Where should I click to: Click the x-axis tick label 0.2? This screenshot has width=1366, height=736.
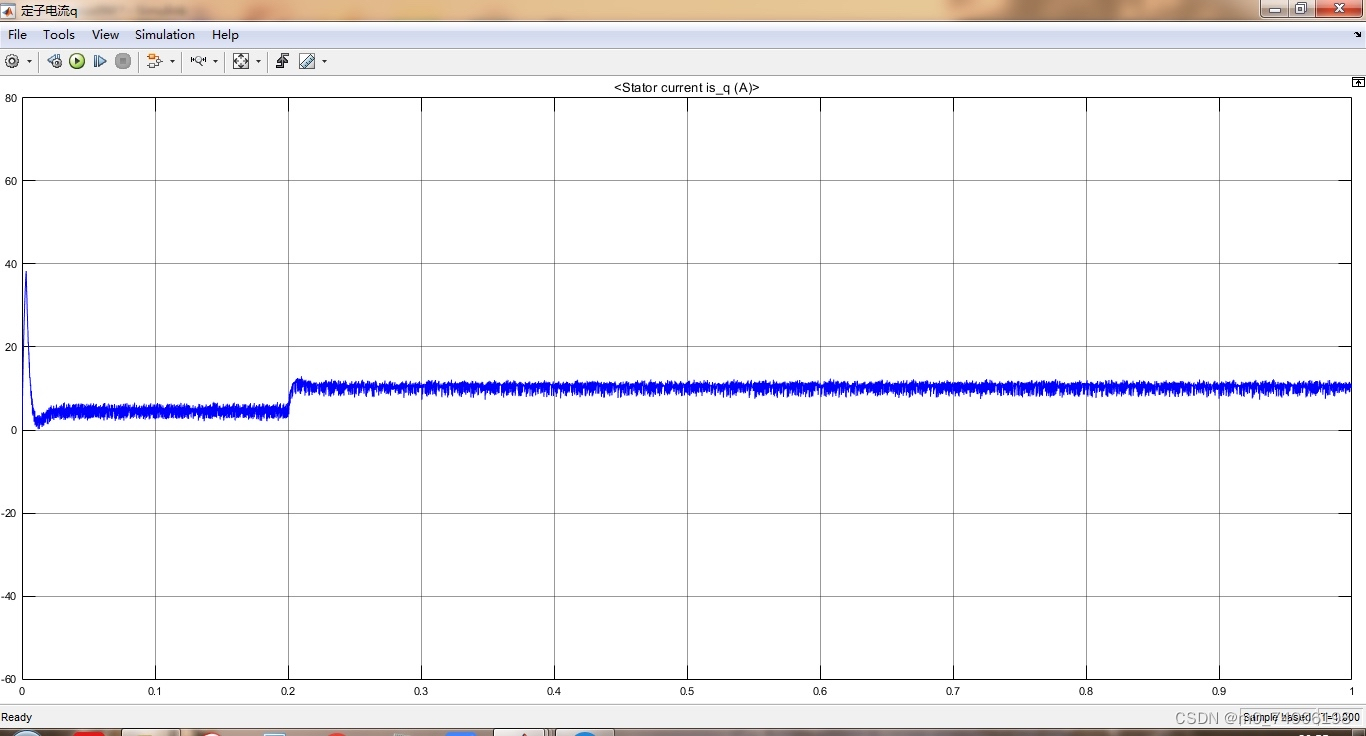point(288,691)
